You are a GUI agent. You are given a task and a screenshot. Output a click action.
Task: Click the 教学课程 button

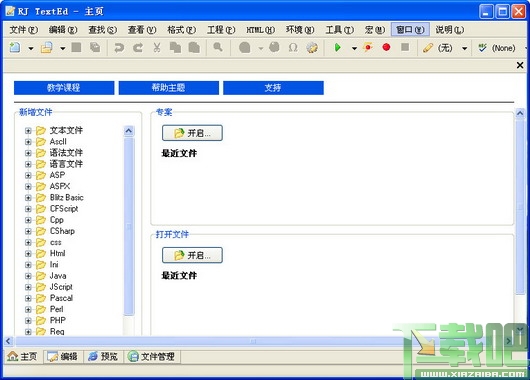click(64, 88)
